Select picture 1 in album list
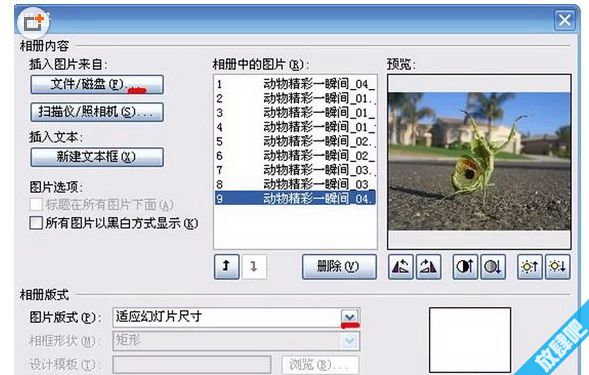 pyautogui.click(x=295, y=84)
